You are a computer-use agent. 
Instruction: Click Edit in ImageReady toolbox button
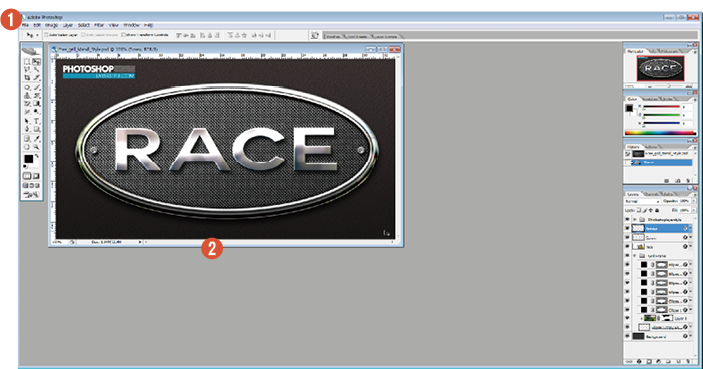30,195
